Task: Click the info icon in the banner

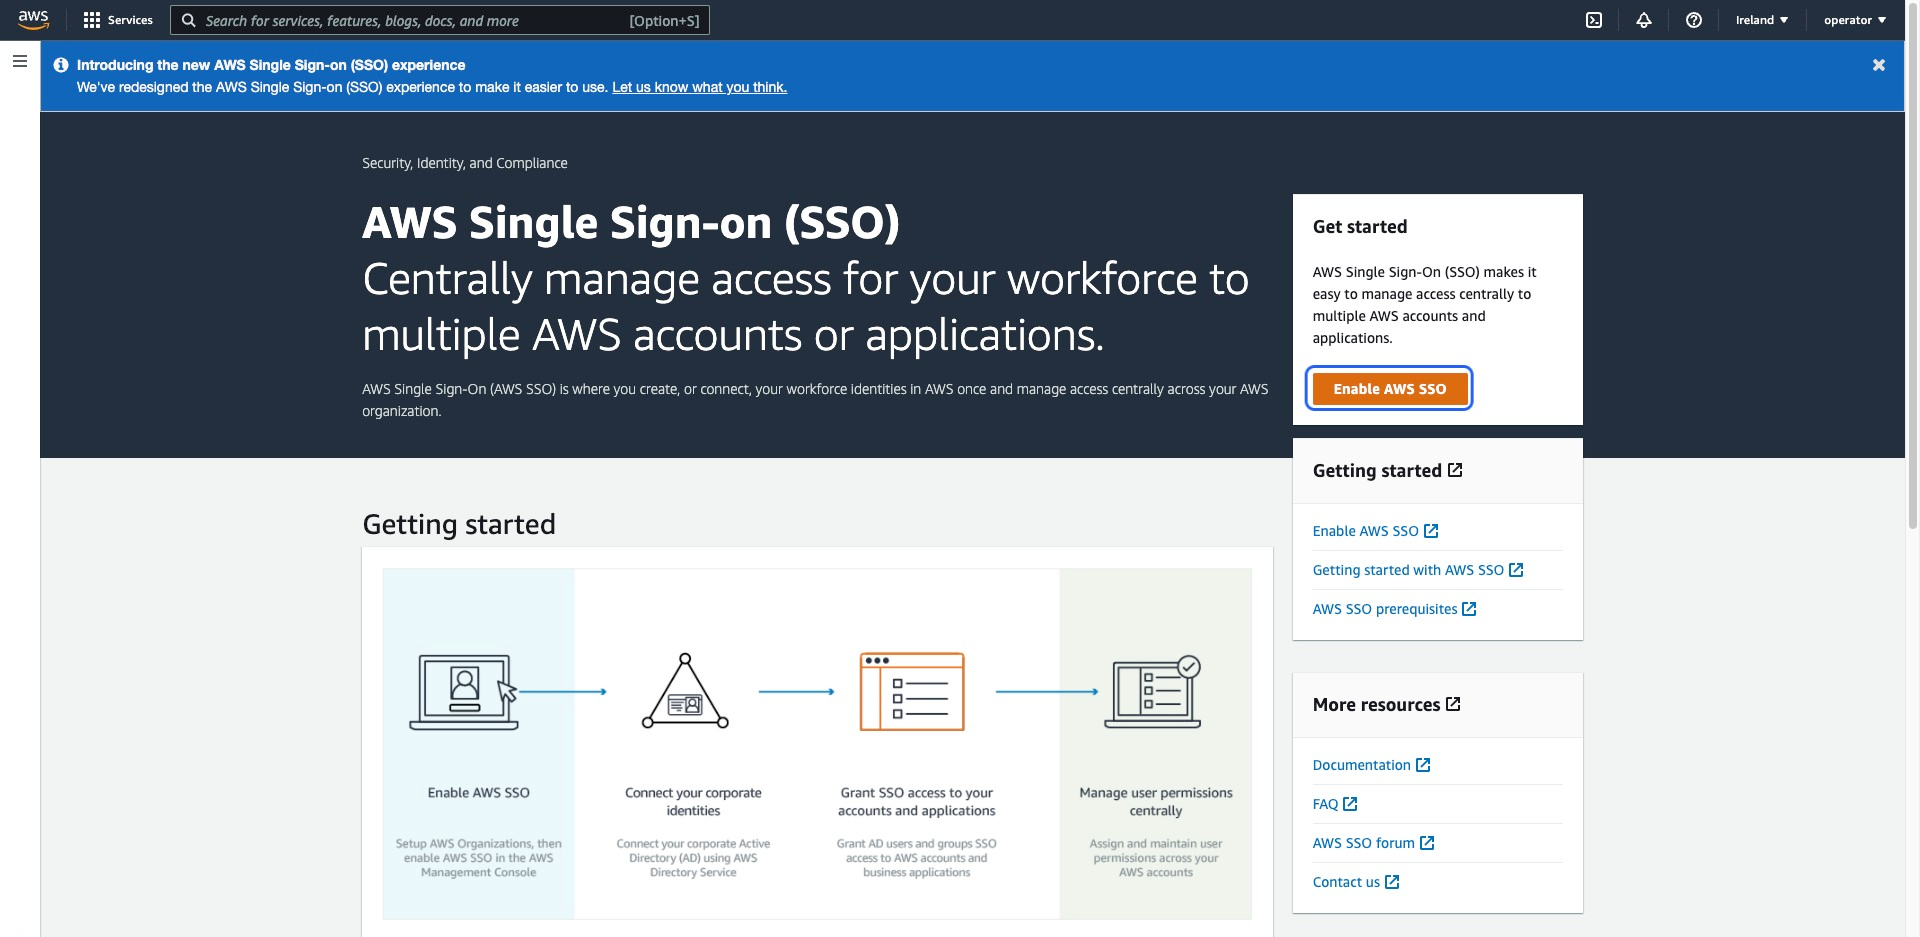Action: [x=61, y=65]
